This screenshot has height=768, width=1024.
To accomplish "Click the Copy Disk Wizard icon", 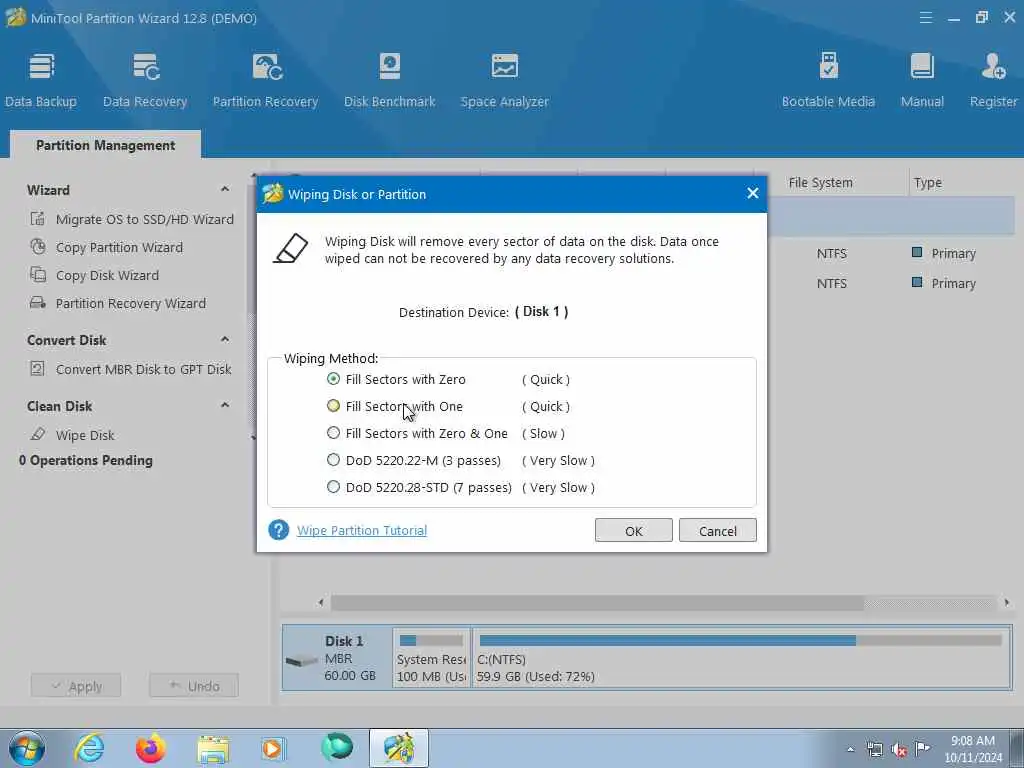I will (38, 275).
